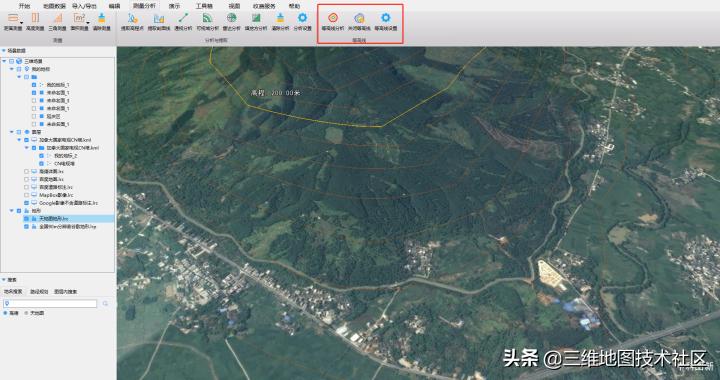Click the radar analysis globe icon
720x380 pixels.
click(x=232, y=18)
